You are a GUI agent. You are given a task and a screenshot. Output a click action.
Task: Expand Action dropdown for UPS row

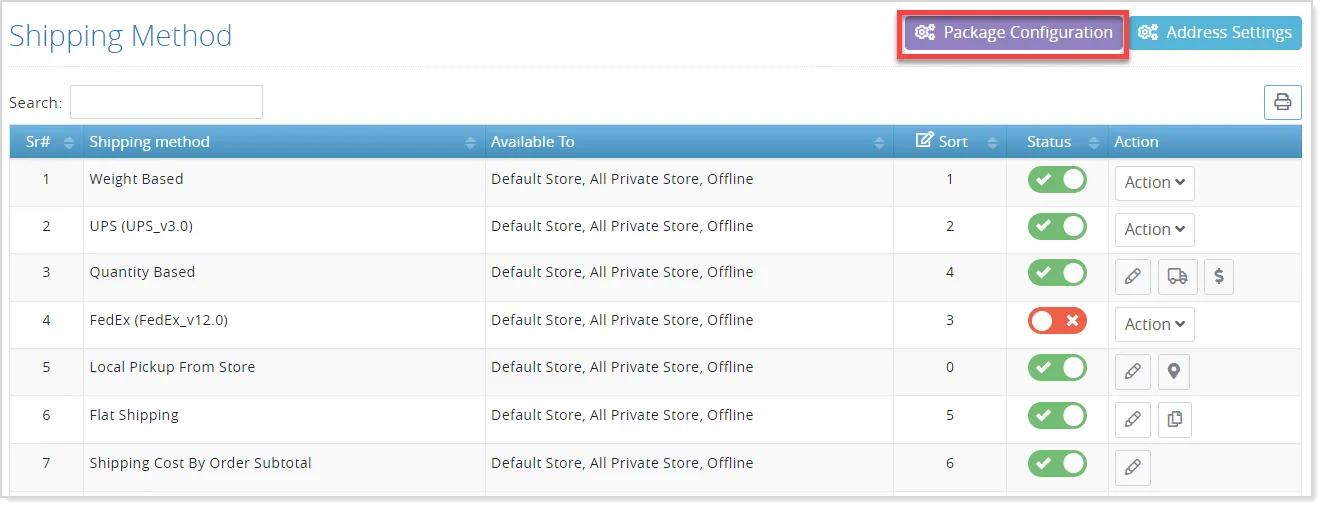[1155, 230]
